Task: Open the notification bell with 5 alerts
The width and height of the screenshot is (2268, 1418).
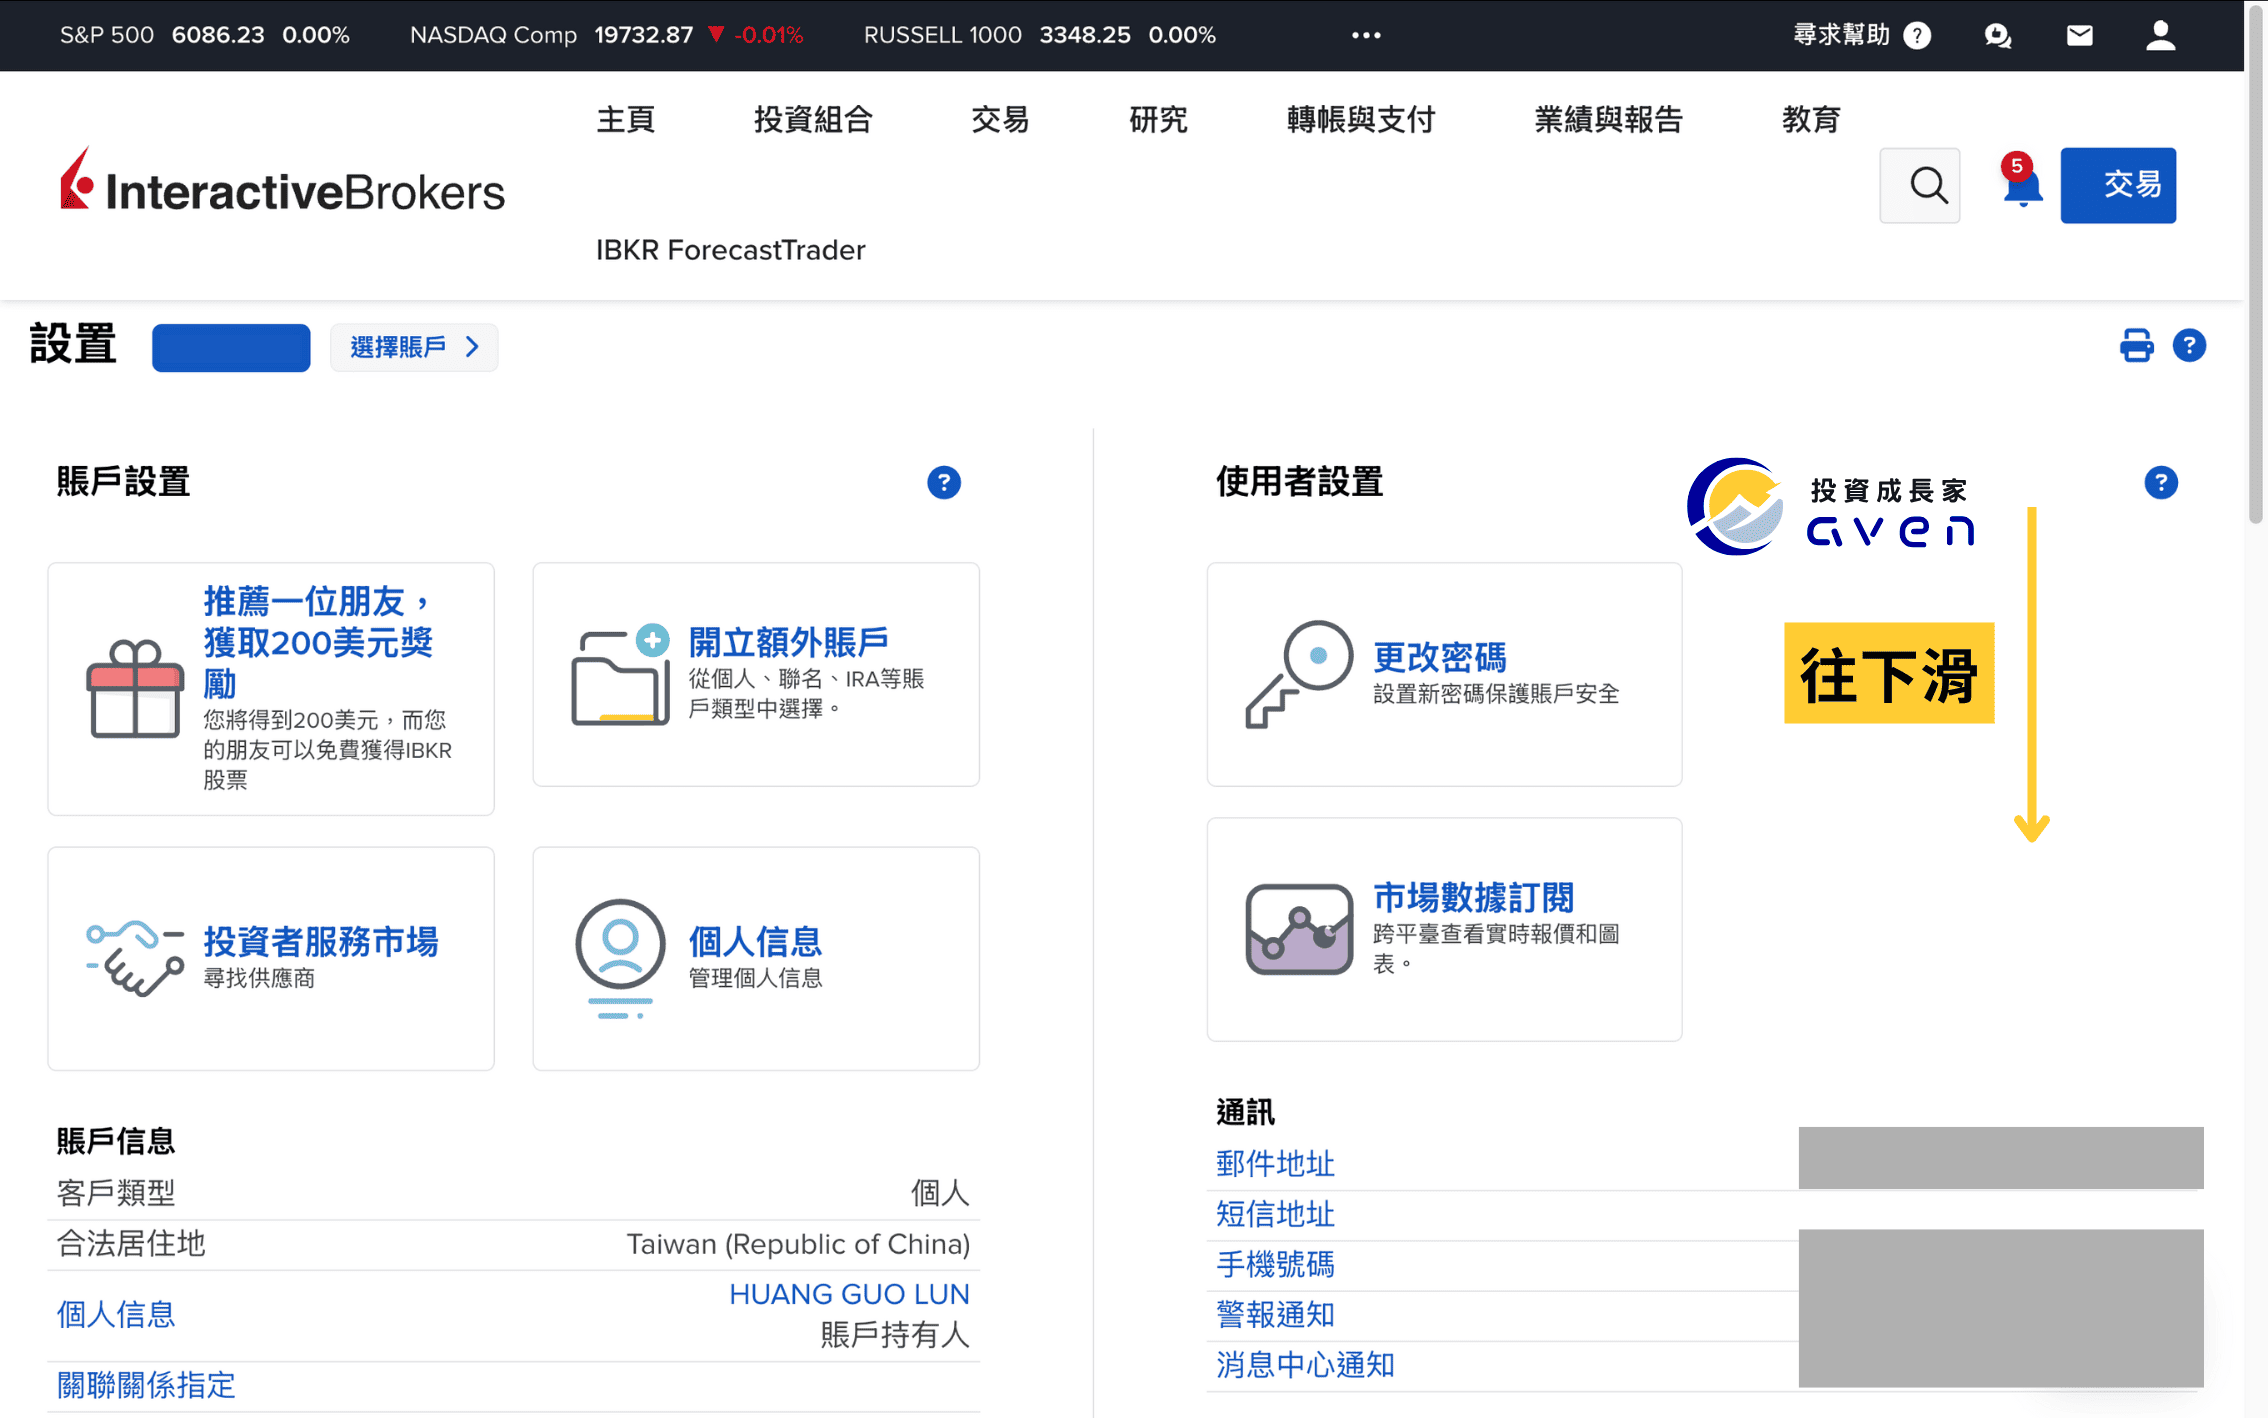Action: pyautogui.click(x=2022, y=186)
